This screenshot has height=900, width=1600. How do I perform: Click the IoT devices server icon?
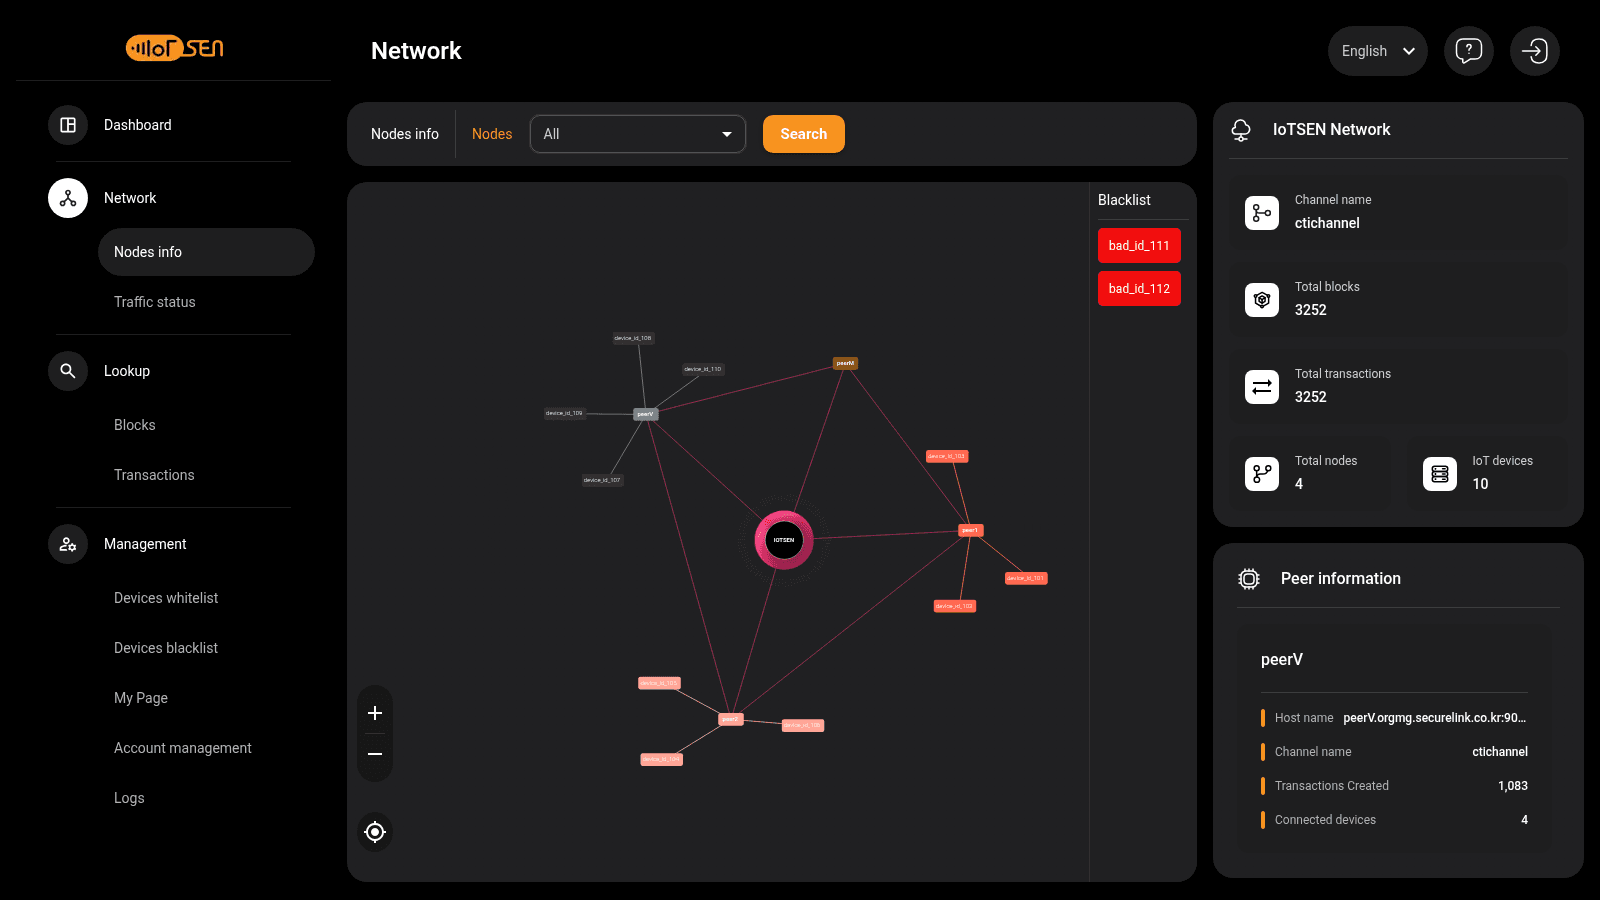(x=1440, y=474)
